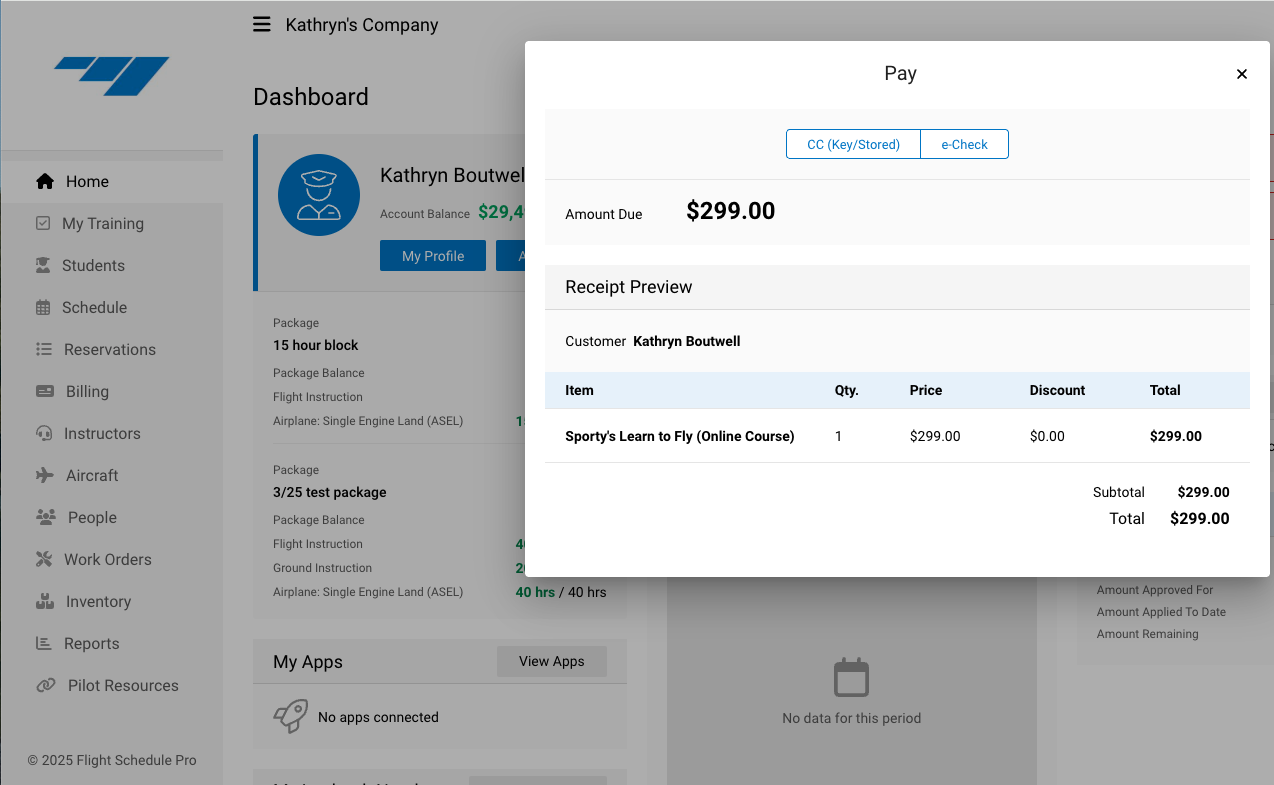This screenshot has width=1274, height=785.
Task: Click the Pilot Resources link icon
Action: point(46,685)
